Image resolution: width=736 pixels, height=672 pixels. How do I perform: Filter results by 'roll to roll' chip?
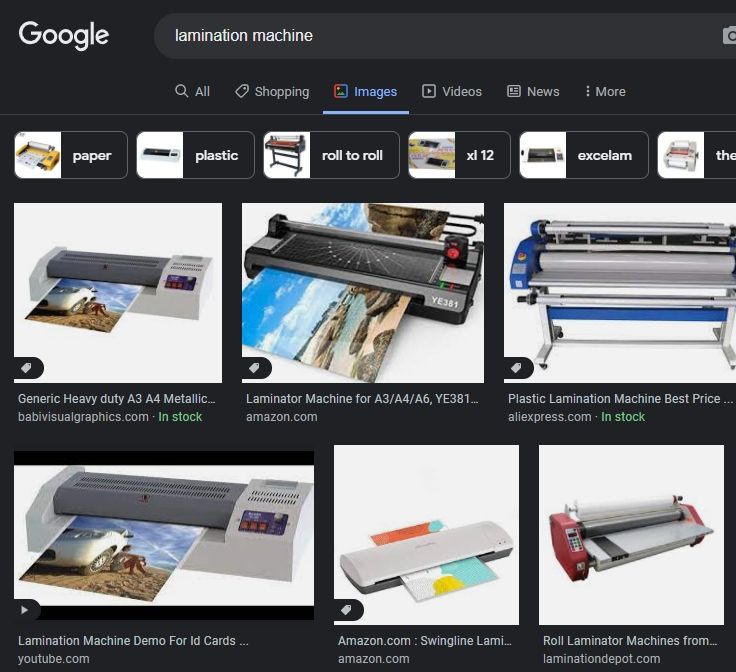point(331,155)
